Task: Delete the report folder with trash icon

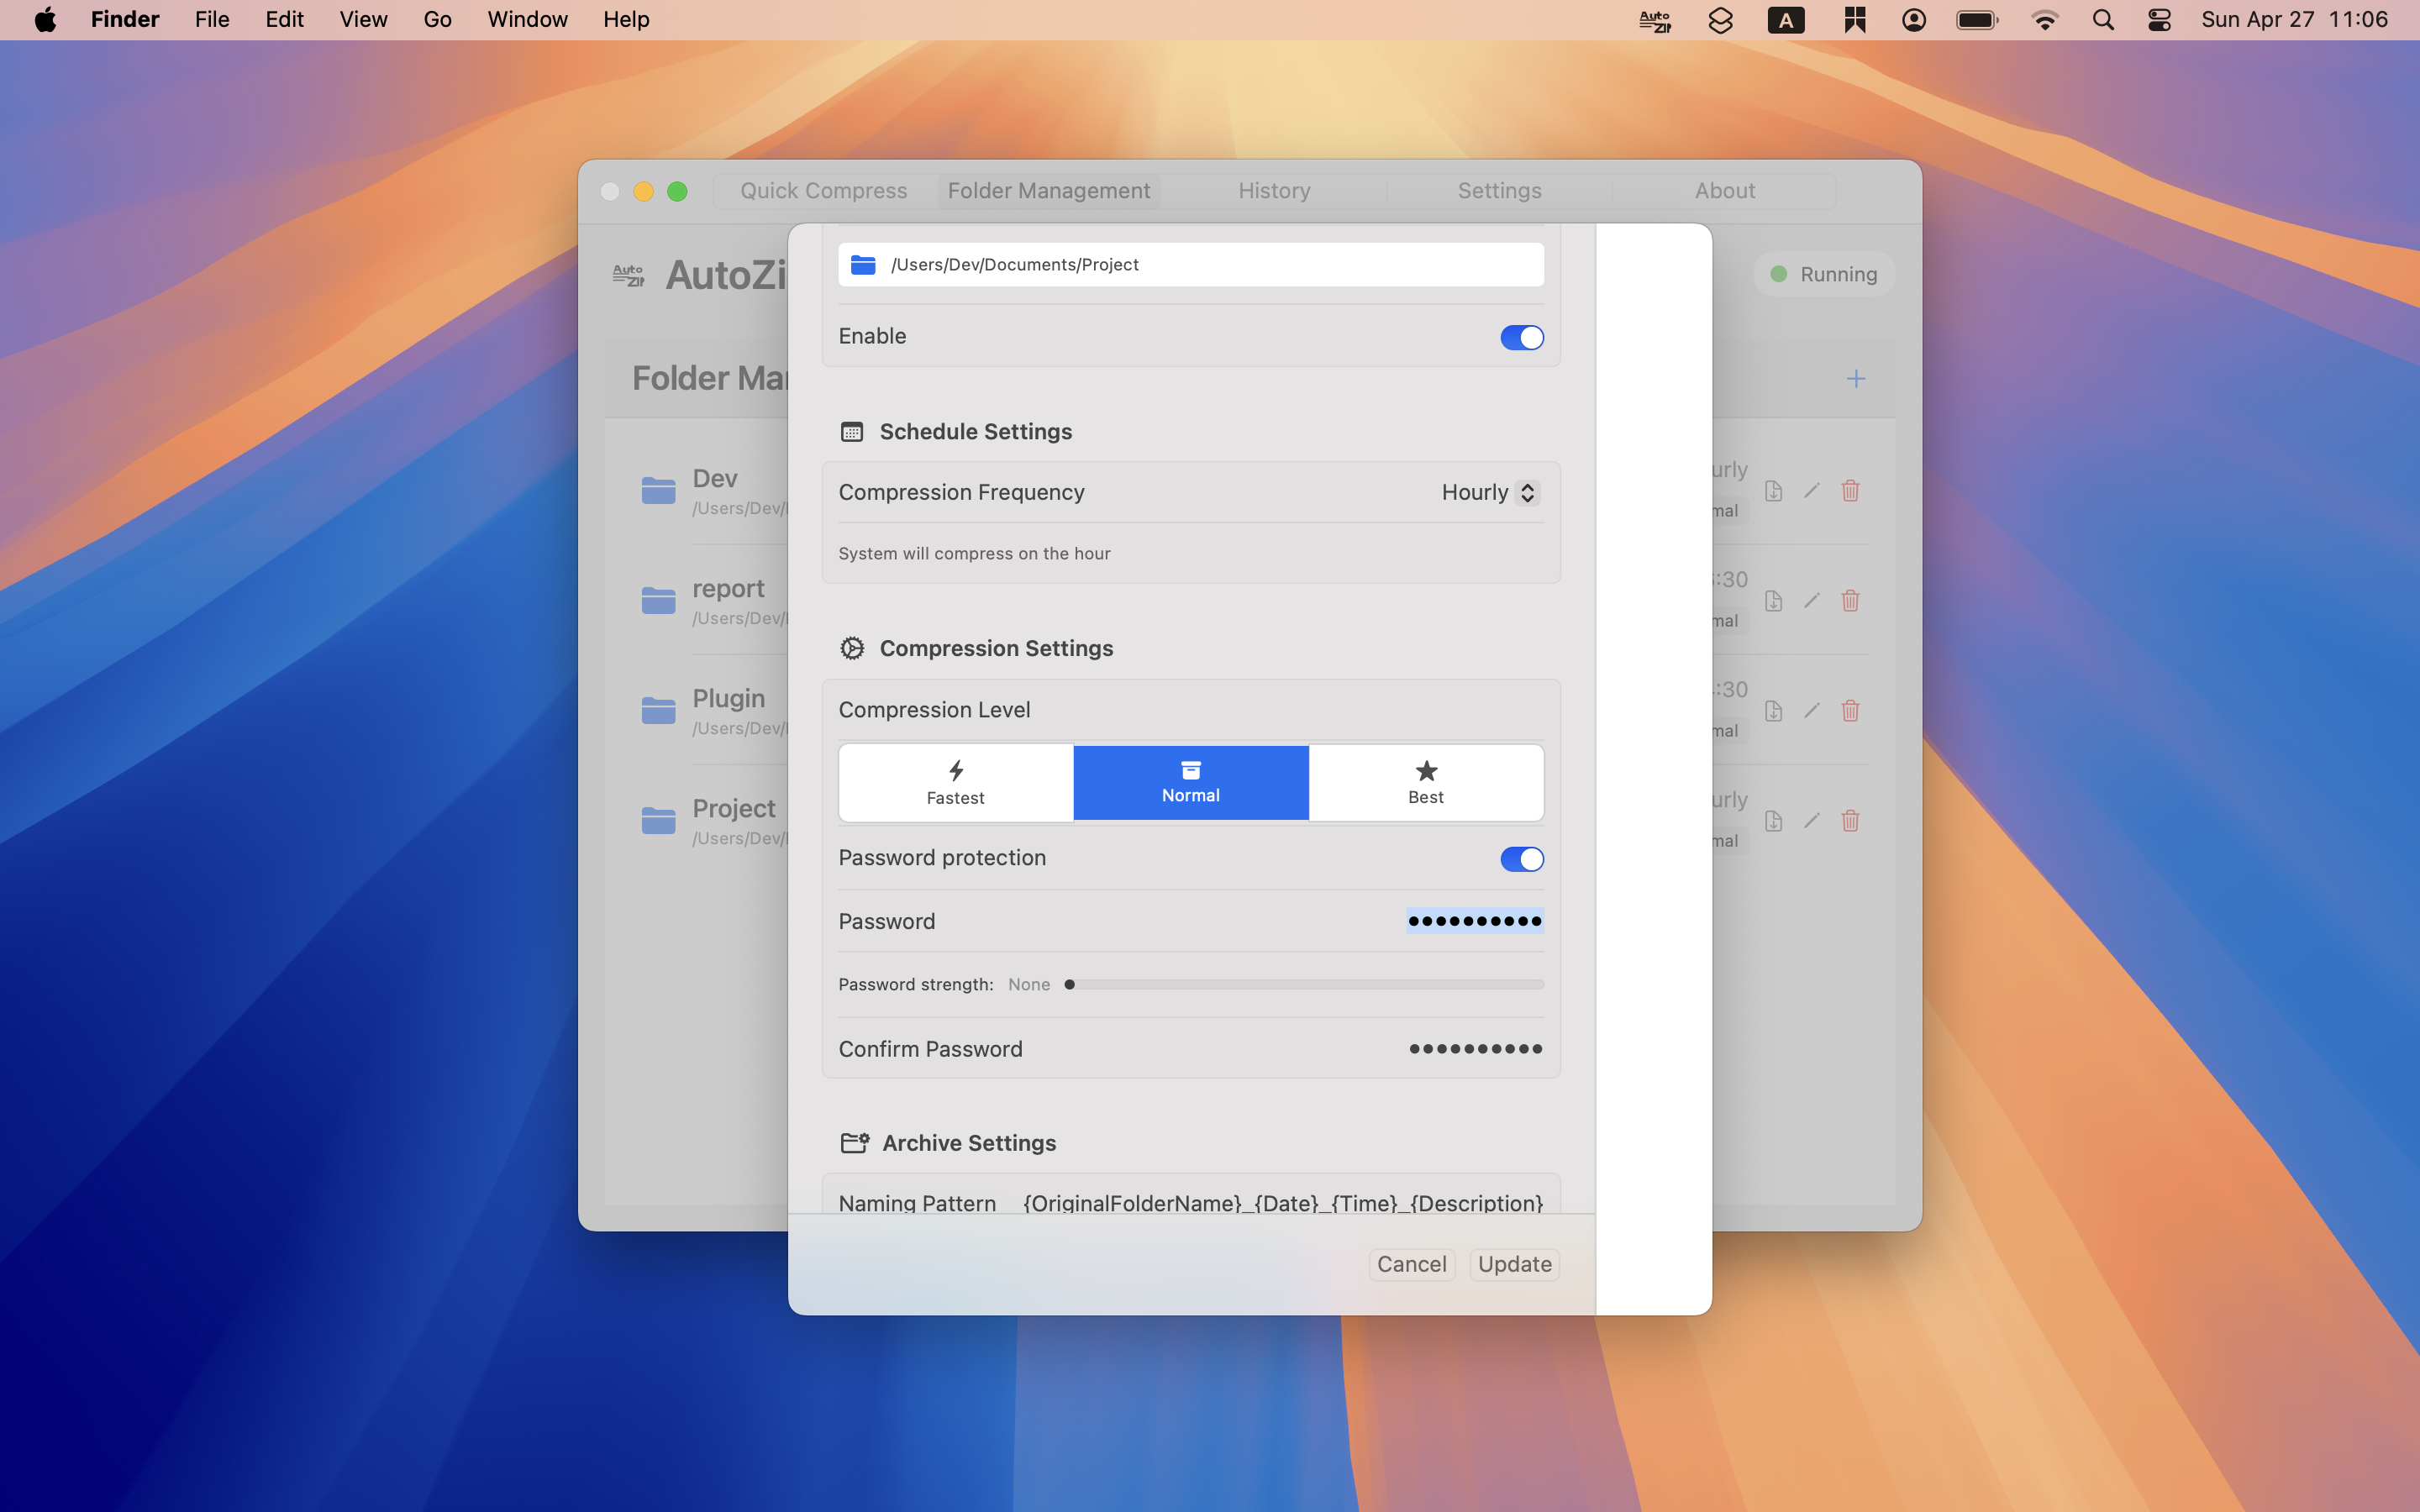Action: [x=1850, y=601]
